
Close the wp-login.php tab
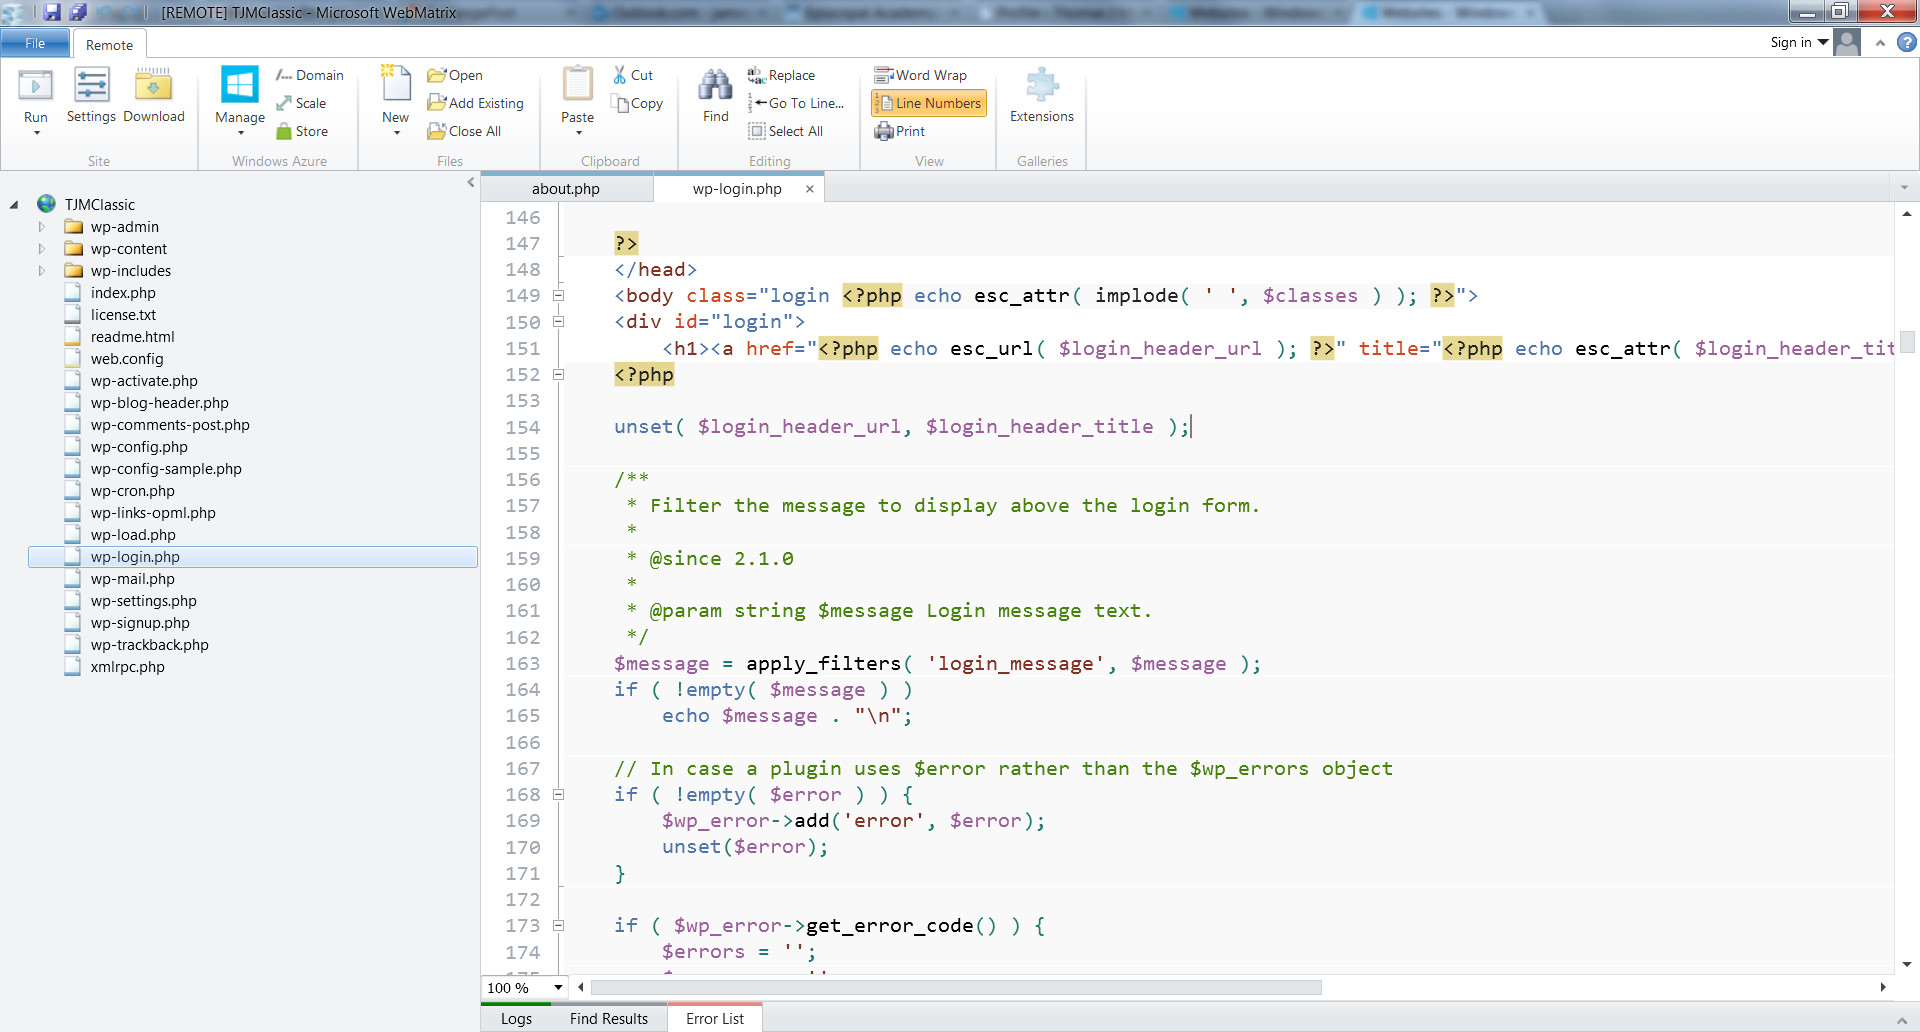tap(810, 189)
